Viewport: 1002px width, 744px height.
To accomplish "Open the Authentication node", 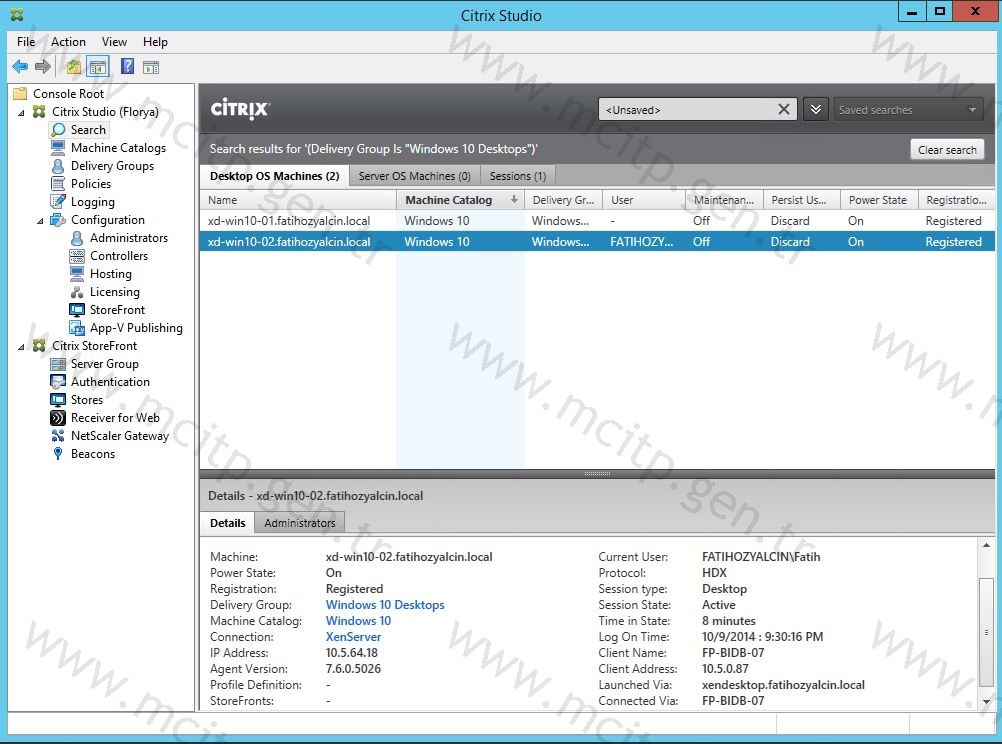I will point(111,382).
